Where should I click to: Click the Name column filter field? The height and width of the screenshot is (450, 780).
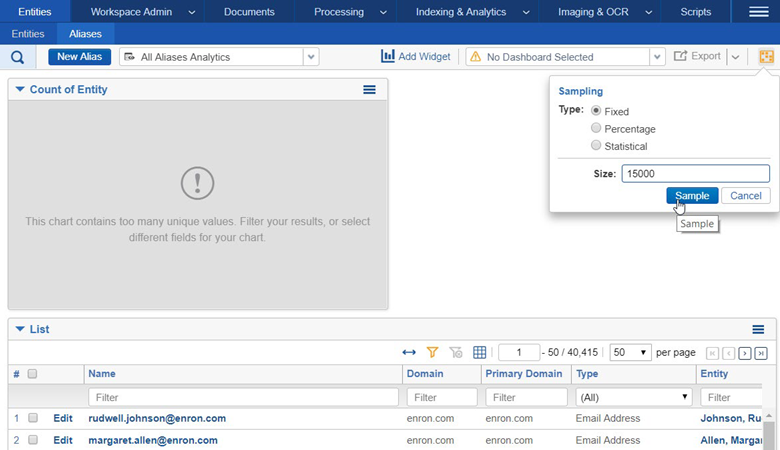point(243,397)
